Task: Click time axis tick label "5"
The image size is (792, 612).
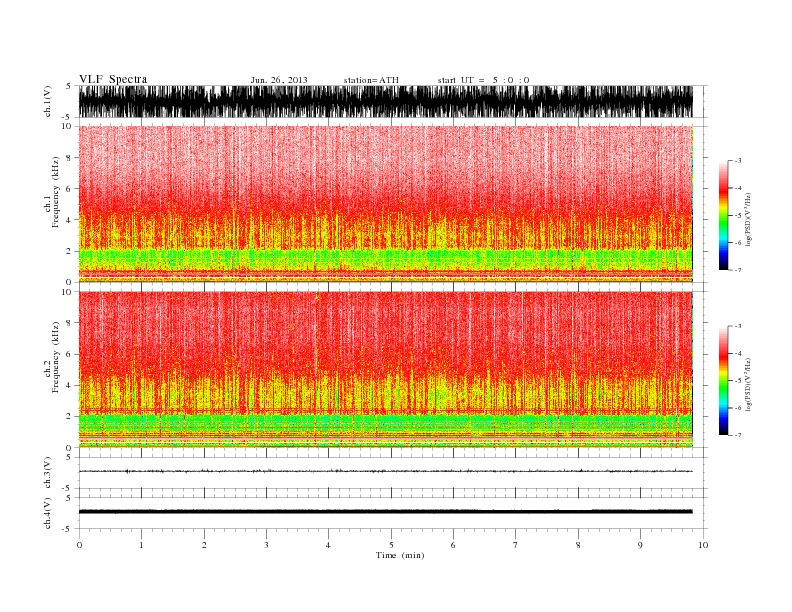Action: (x=391, y=545)
